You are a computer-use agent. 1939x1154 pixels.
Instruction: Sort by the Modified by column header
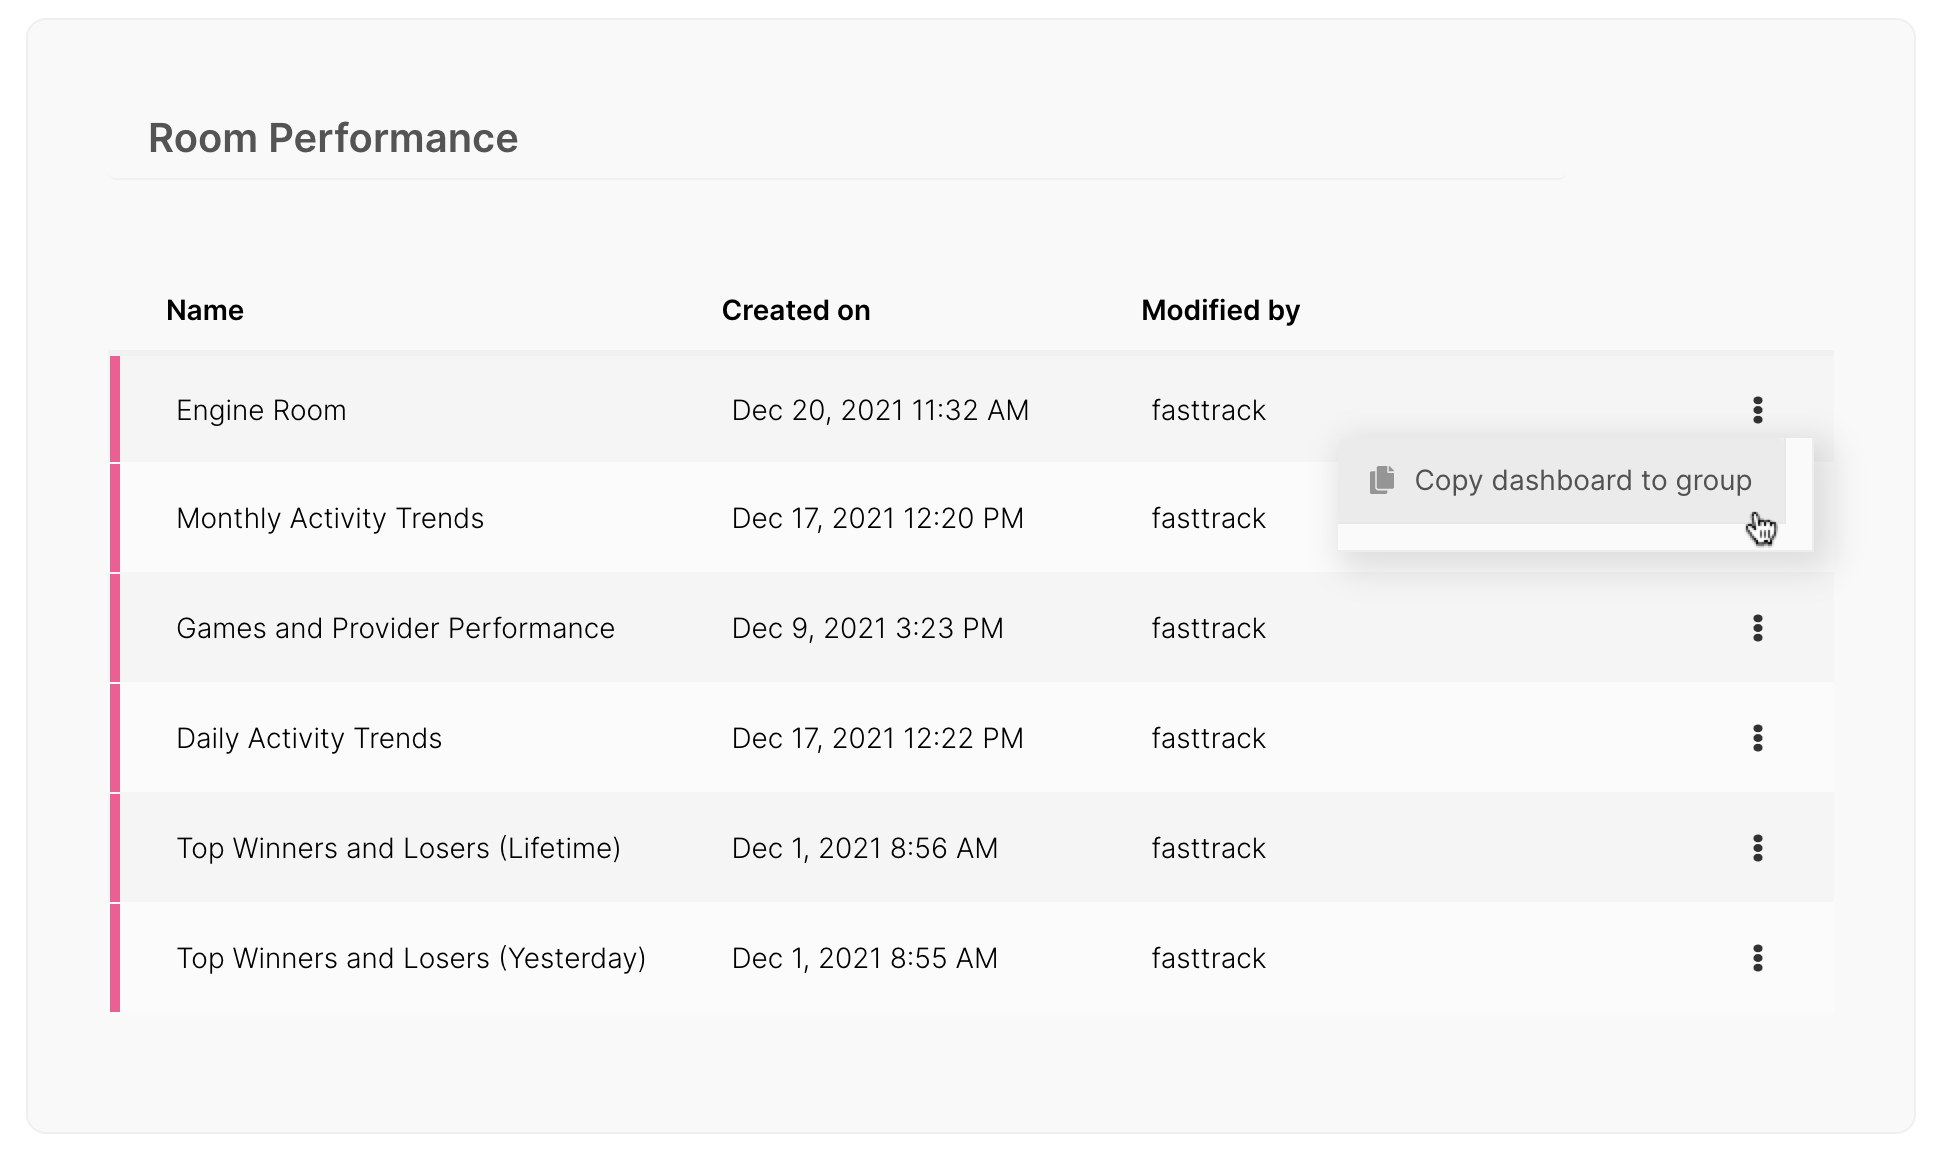point(1220,310)
